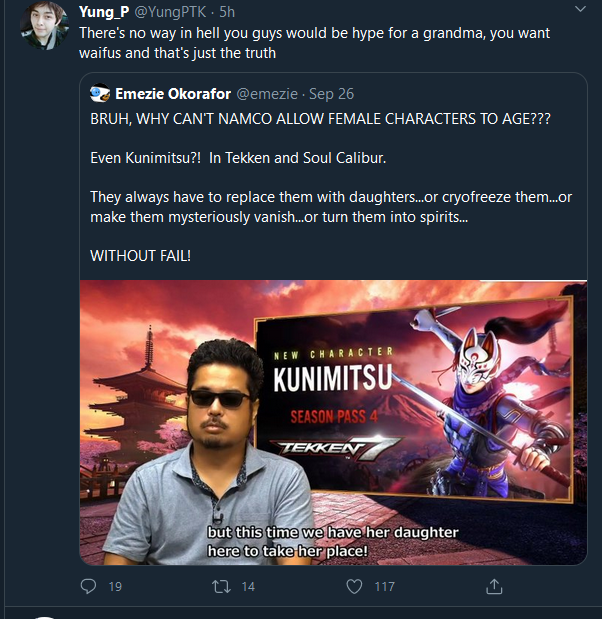Viewport: 602px width, 619px height.
Task: Click the Emezie Okorafor name
Action: pyautogui.click(x=173, y=94)
